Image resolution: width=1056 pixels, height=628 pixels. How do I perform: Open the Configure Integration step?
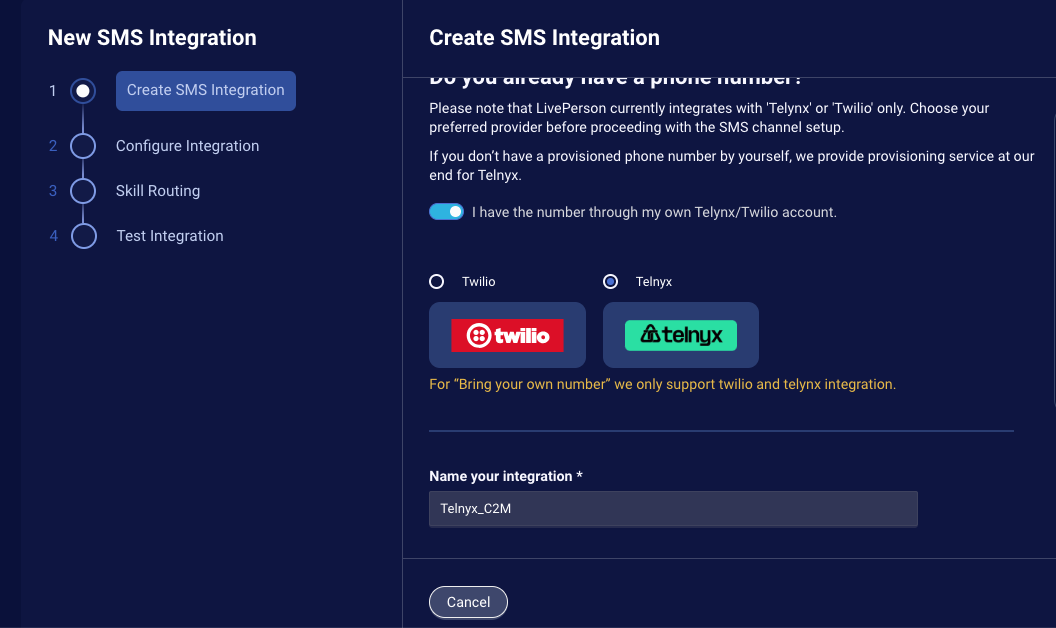187,146
